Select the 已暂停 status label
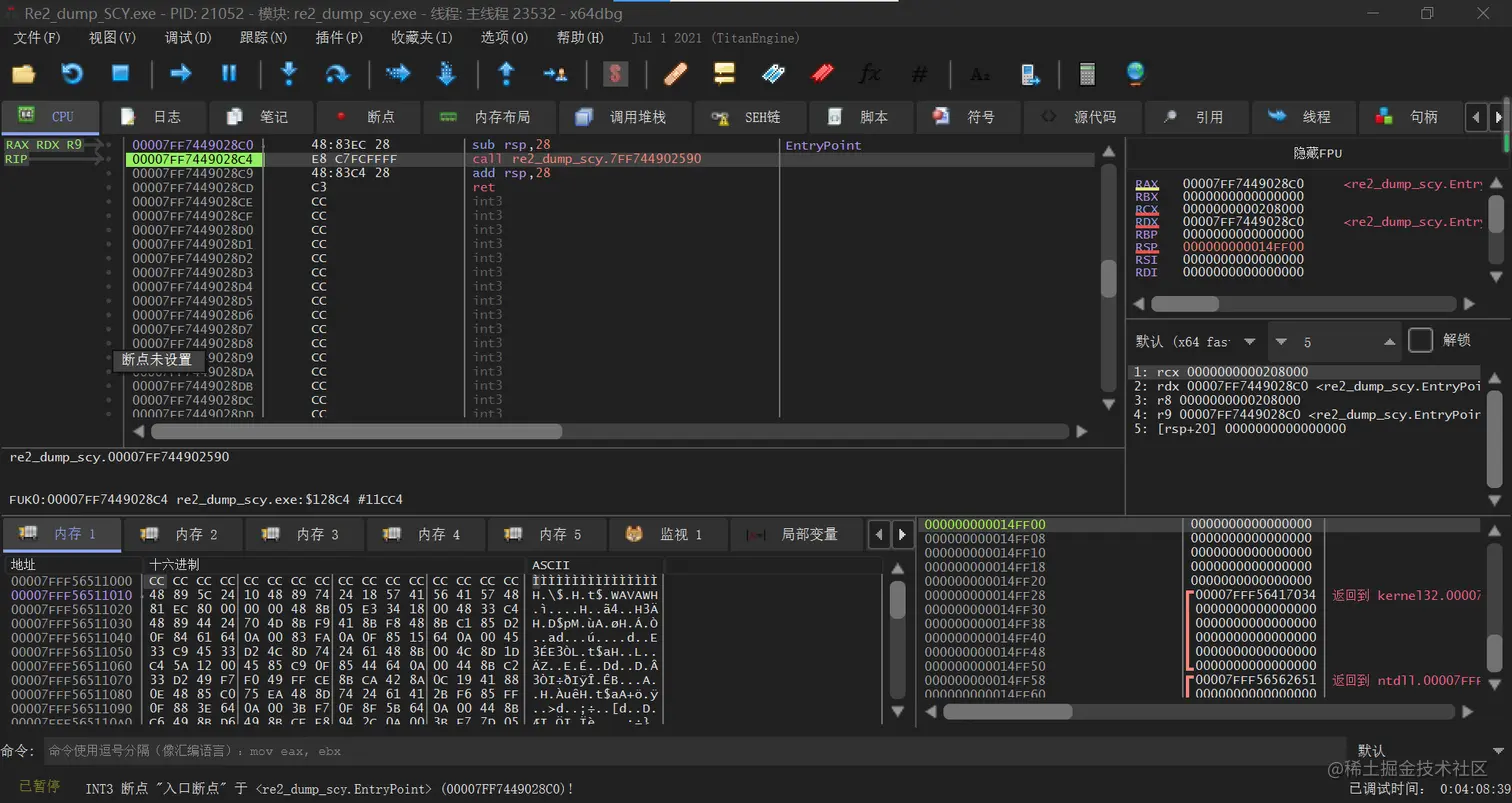The width and height of the screenshot is (1512, 803). (40, 786)
